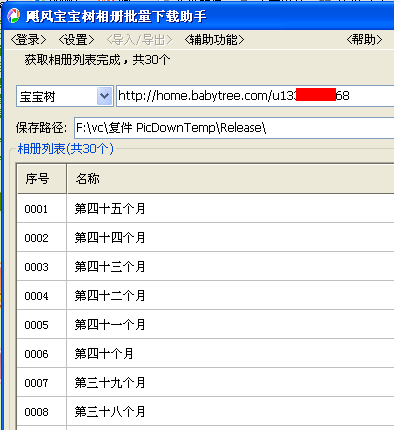
Task: Click the babytree URL input field
Action: [255, 96]
